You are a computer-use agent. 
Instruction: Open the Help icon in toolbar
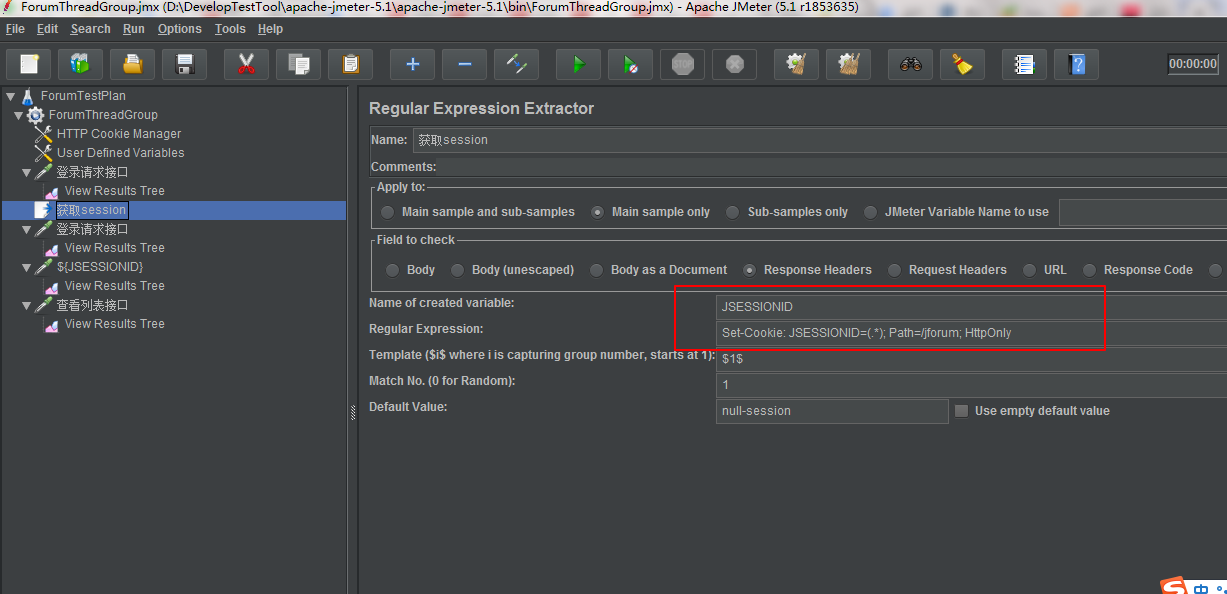(x=1076, y=64)
